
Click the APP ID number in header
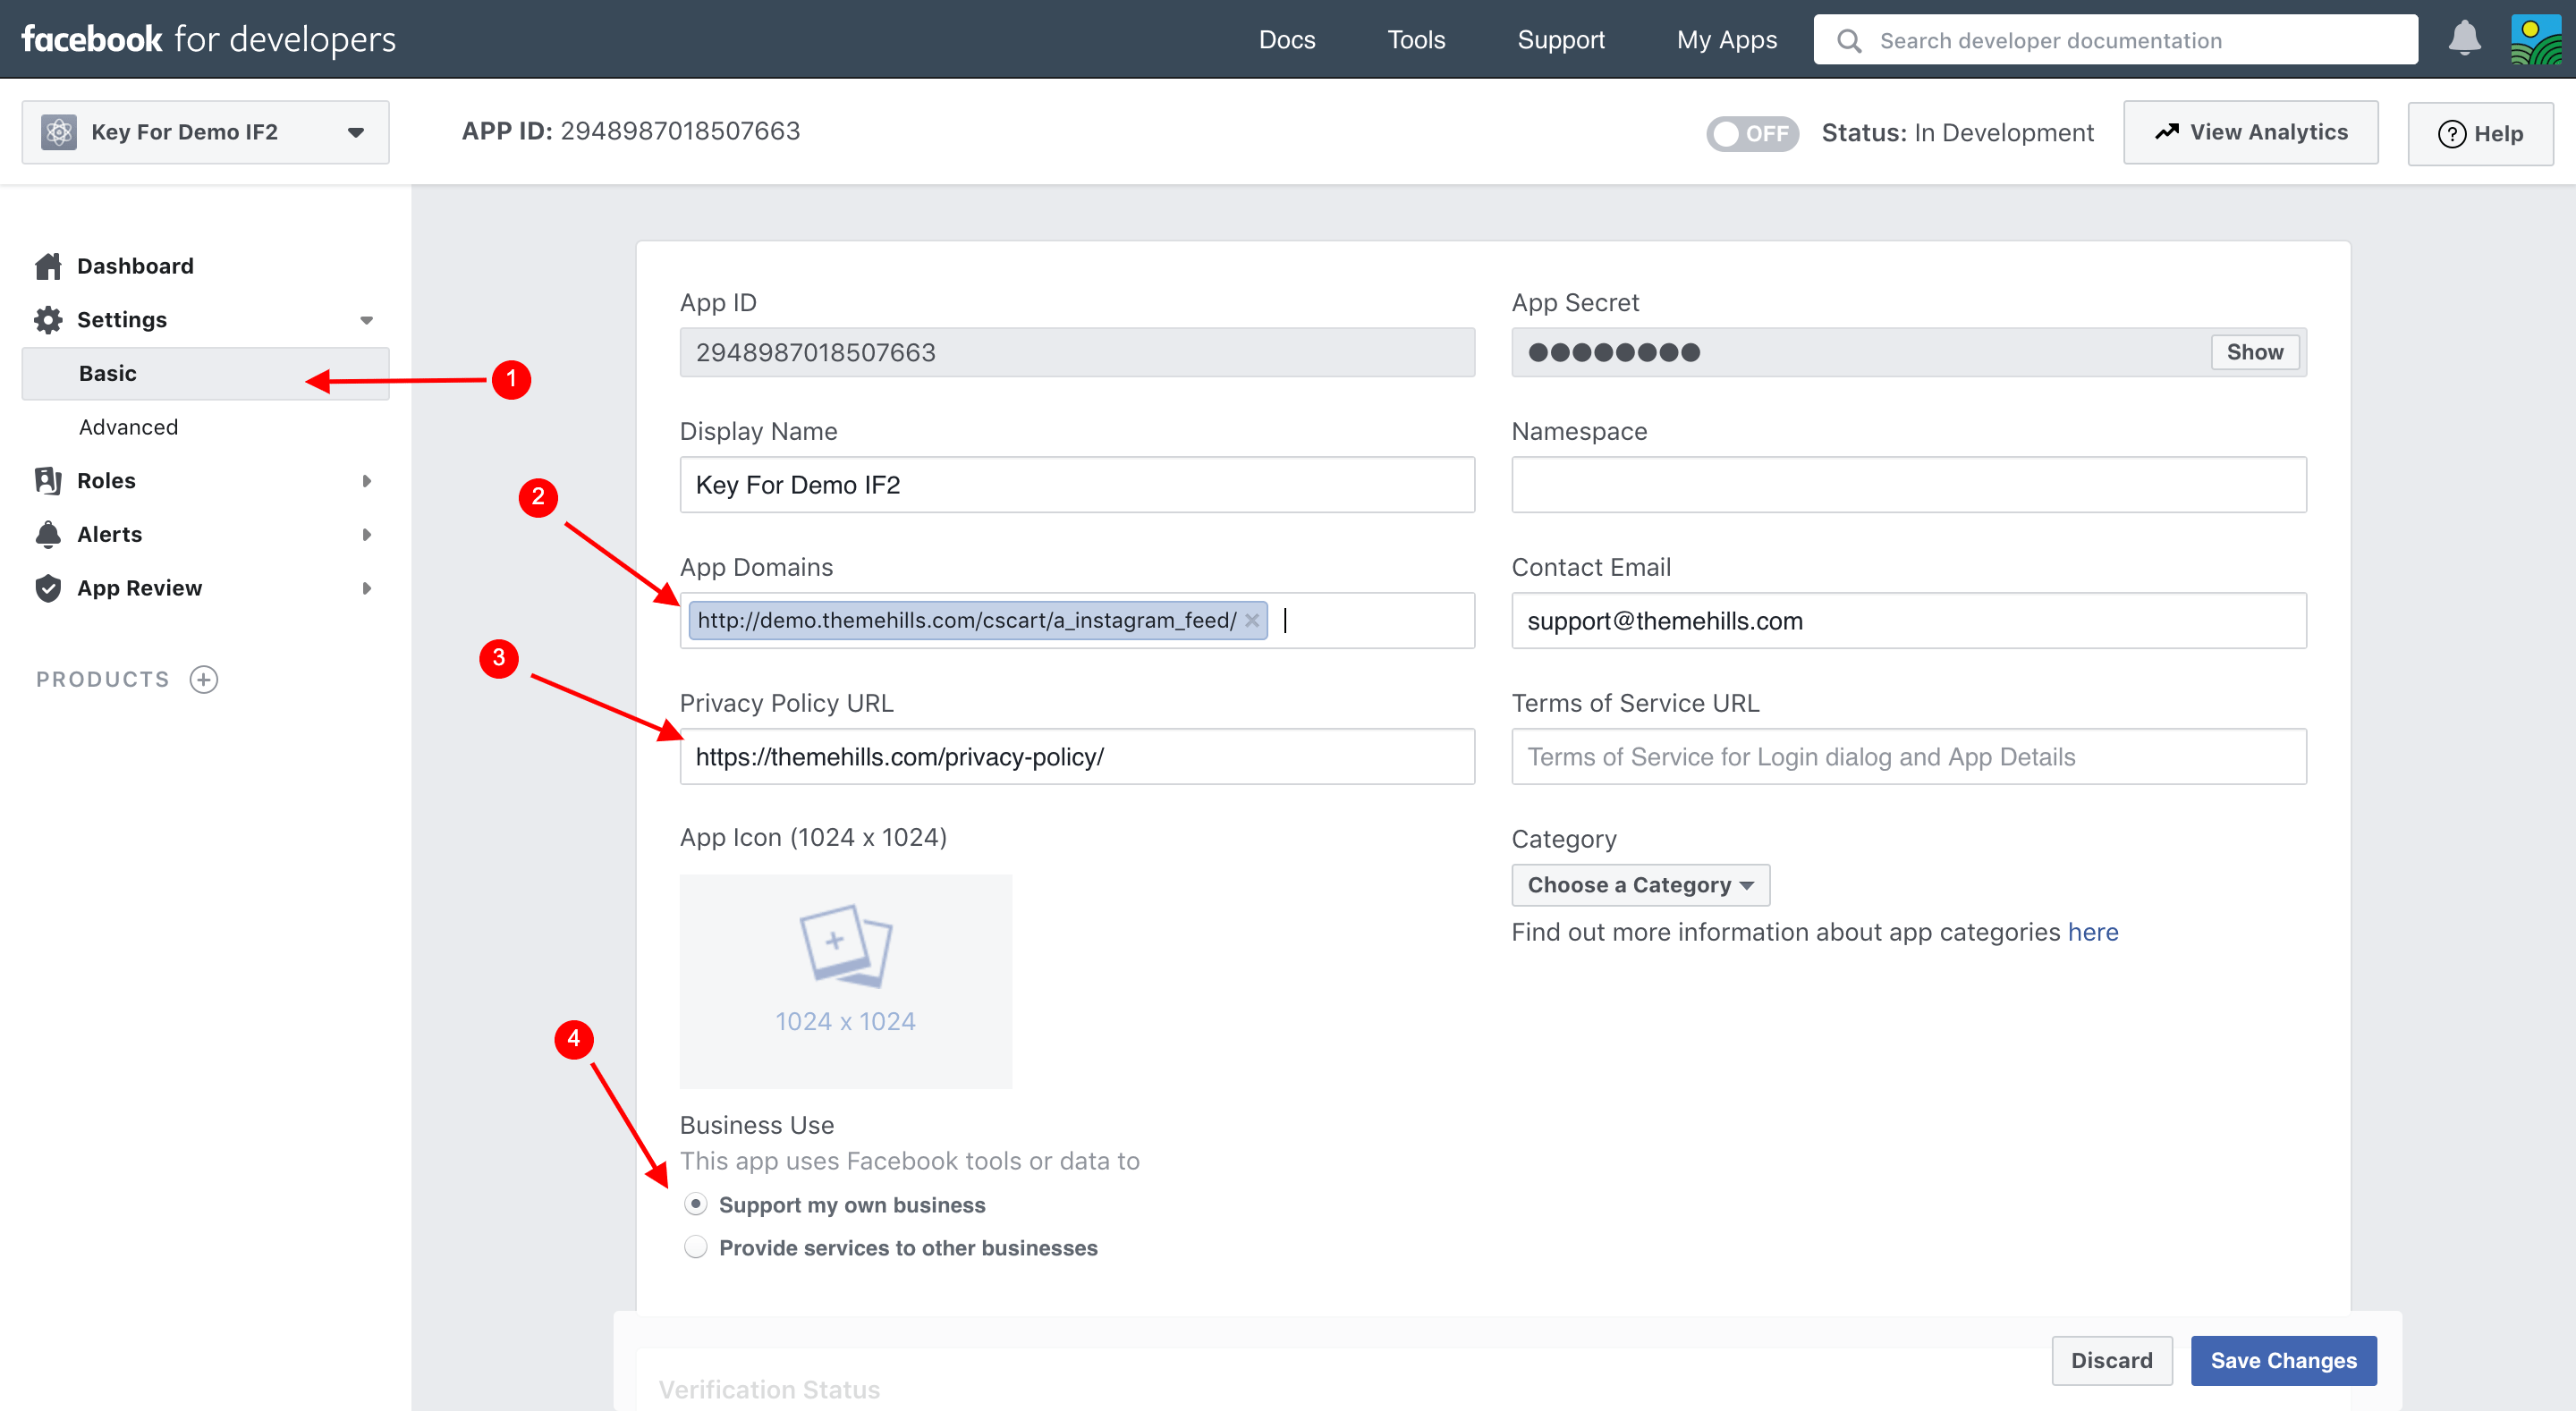coord(680,131)
